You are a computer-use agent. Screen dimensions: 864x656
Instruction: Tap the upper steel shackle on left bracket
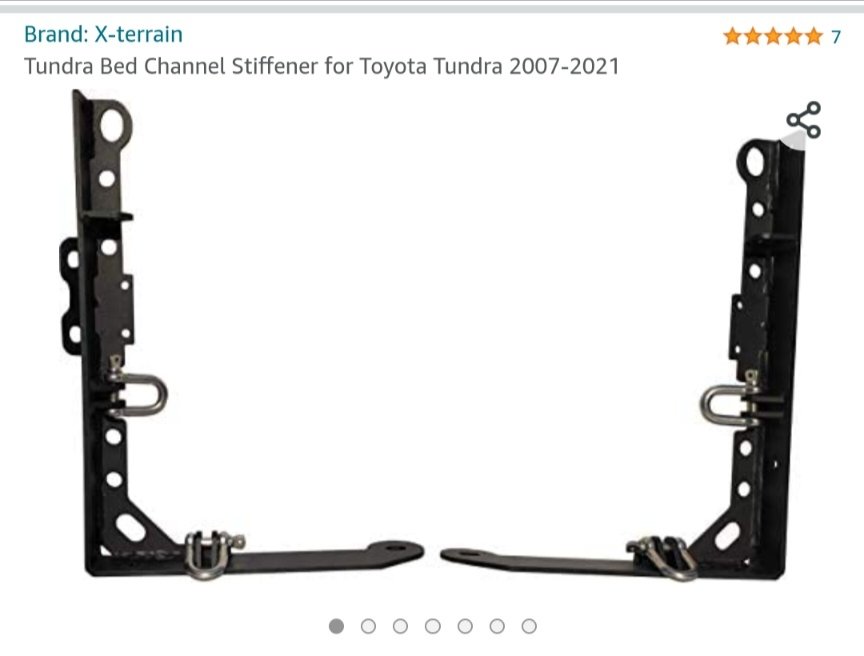click(138, 392)
